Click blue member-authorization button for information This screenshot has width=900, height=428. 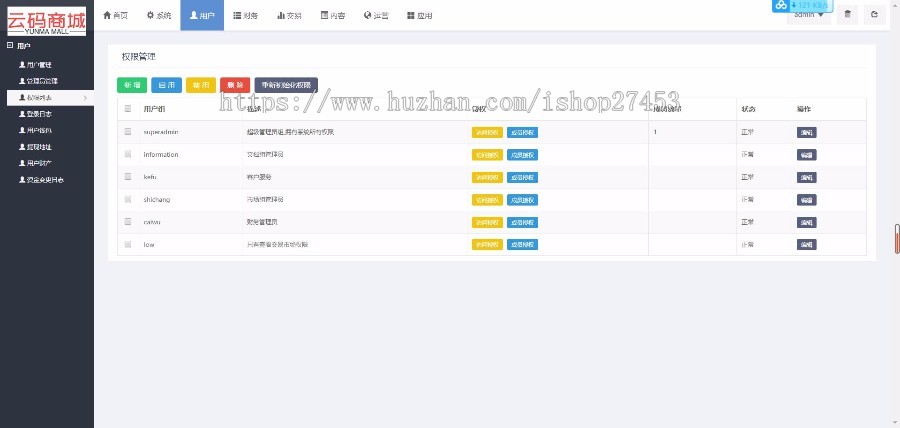522,155
